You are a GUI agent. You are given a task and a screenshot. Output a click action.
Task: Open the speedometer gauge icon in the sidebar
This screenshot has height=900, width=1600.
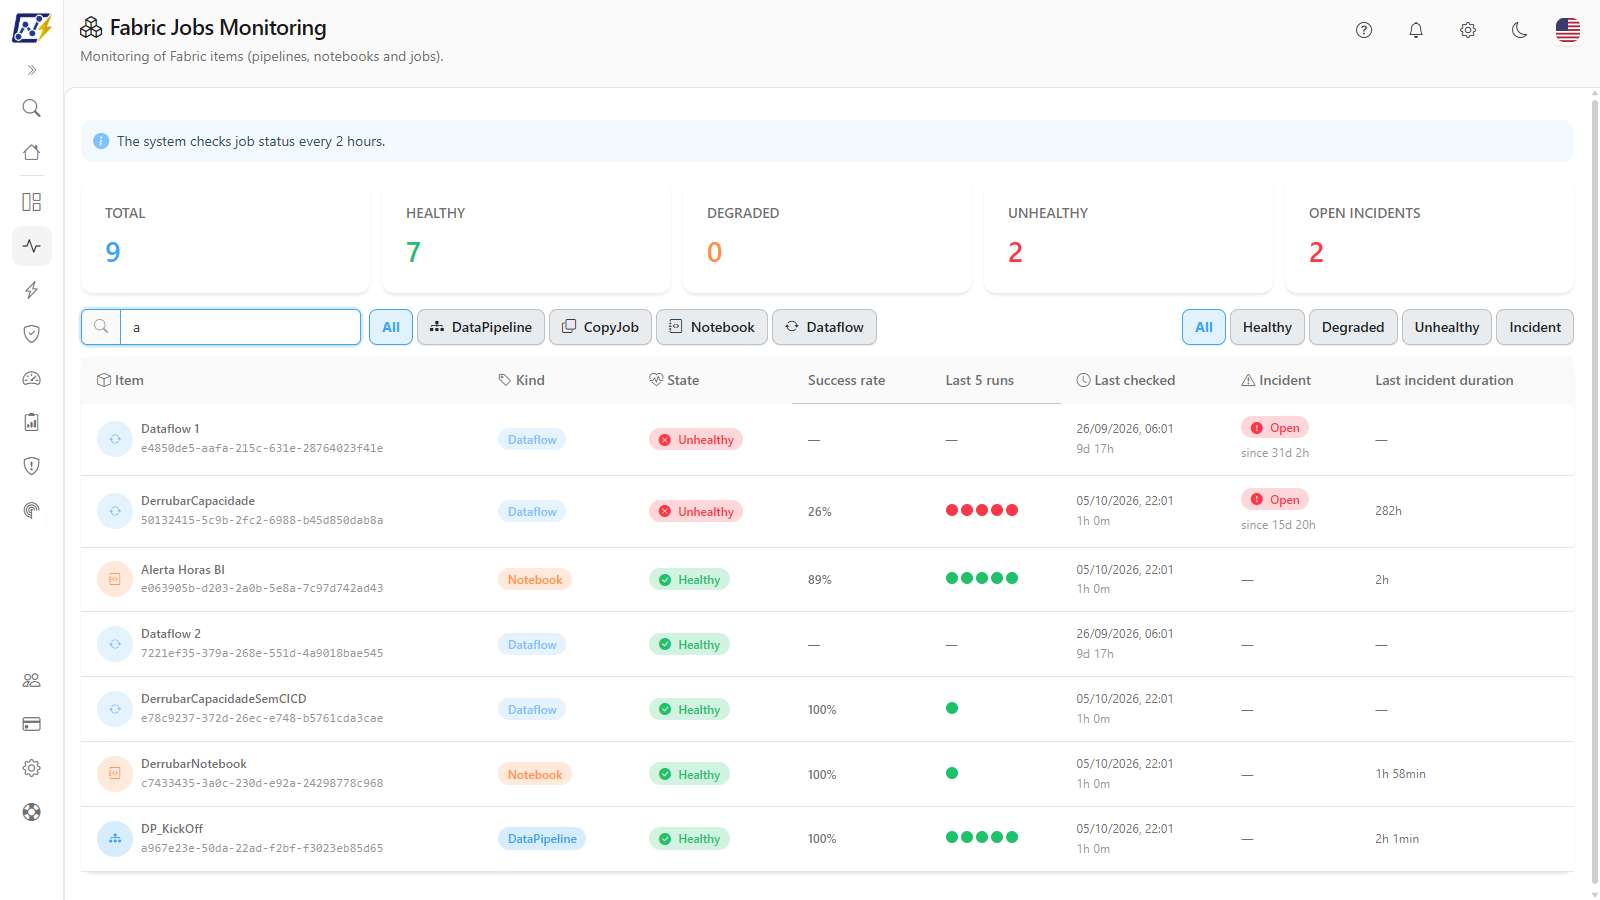click(x=32, y=378)
